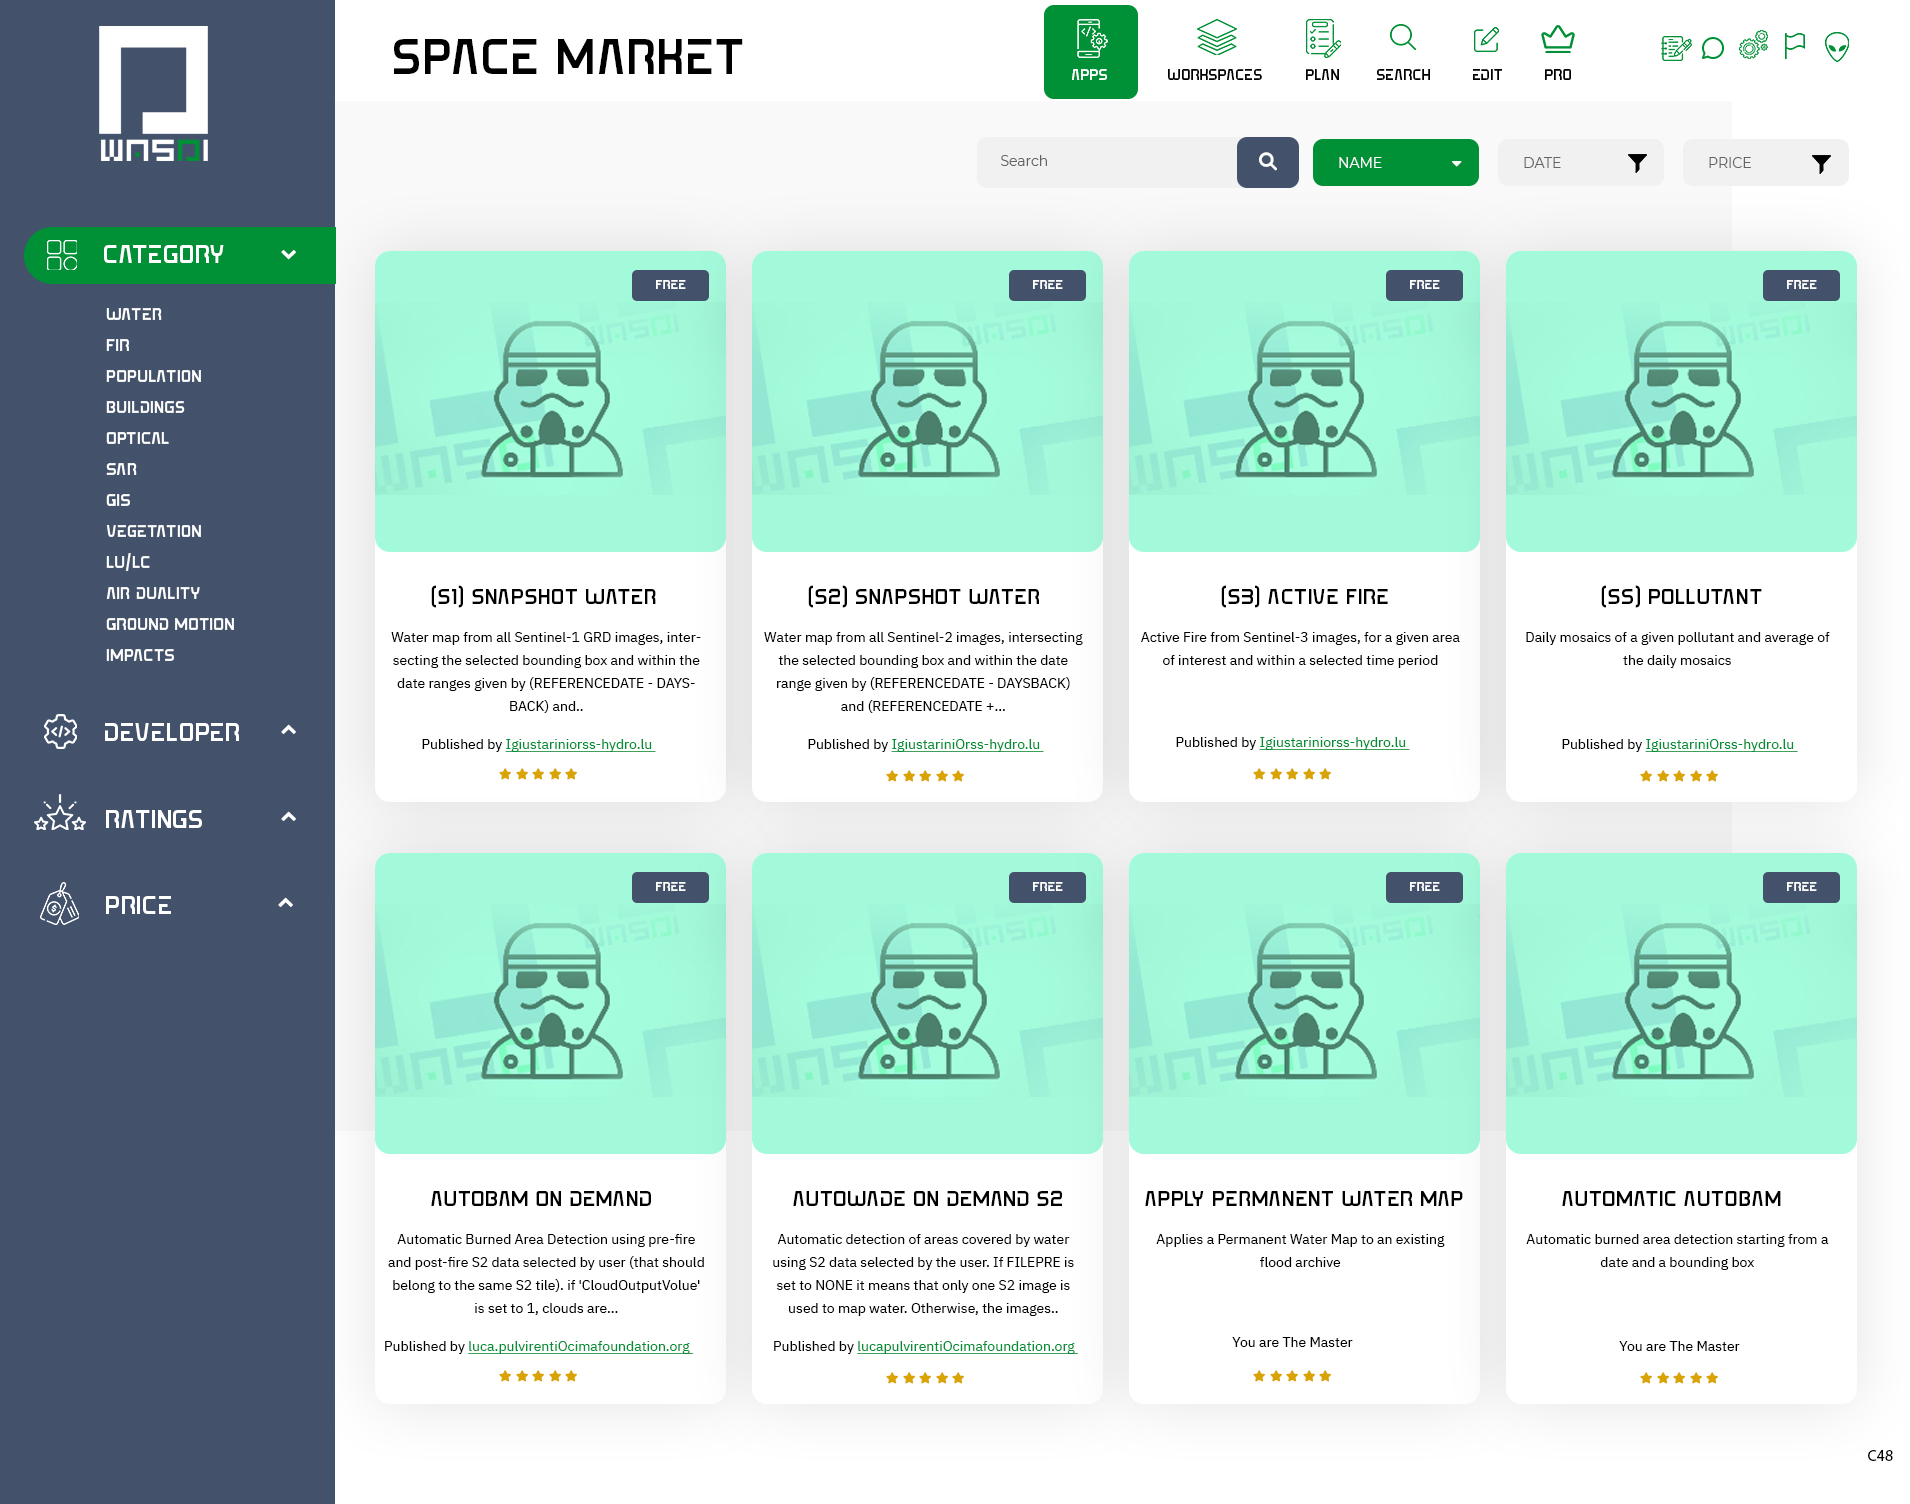Click the flag icon in header
1910x1504 pixels.
click(x=1795, y=46)
